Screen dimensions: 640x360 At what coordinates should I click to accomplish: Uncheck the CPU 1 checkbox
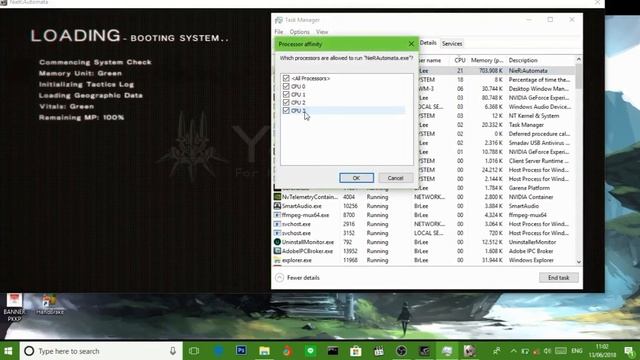click(x=286, y=94)
